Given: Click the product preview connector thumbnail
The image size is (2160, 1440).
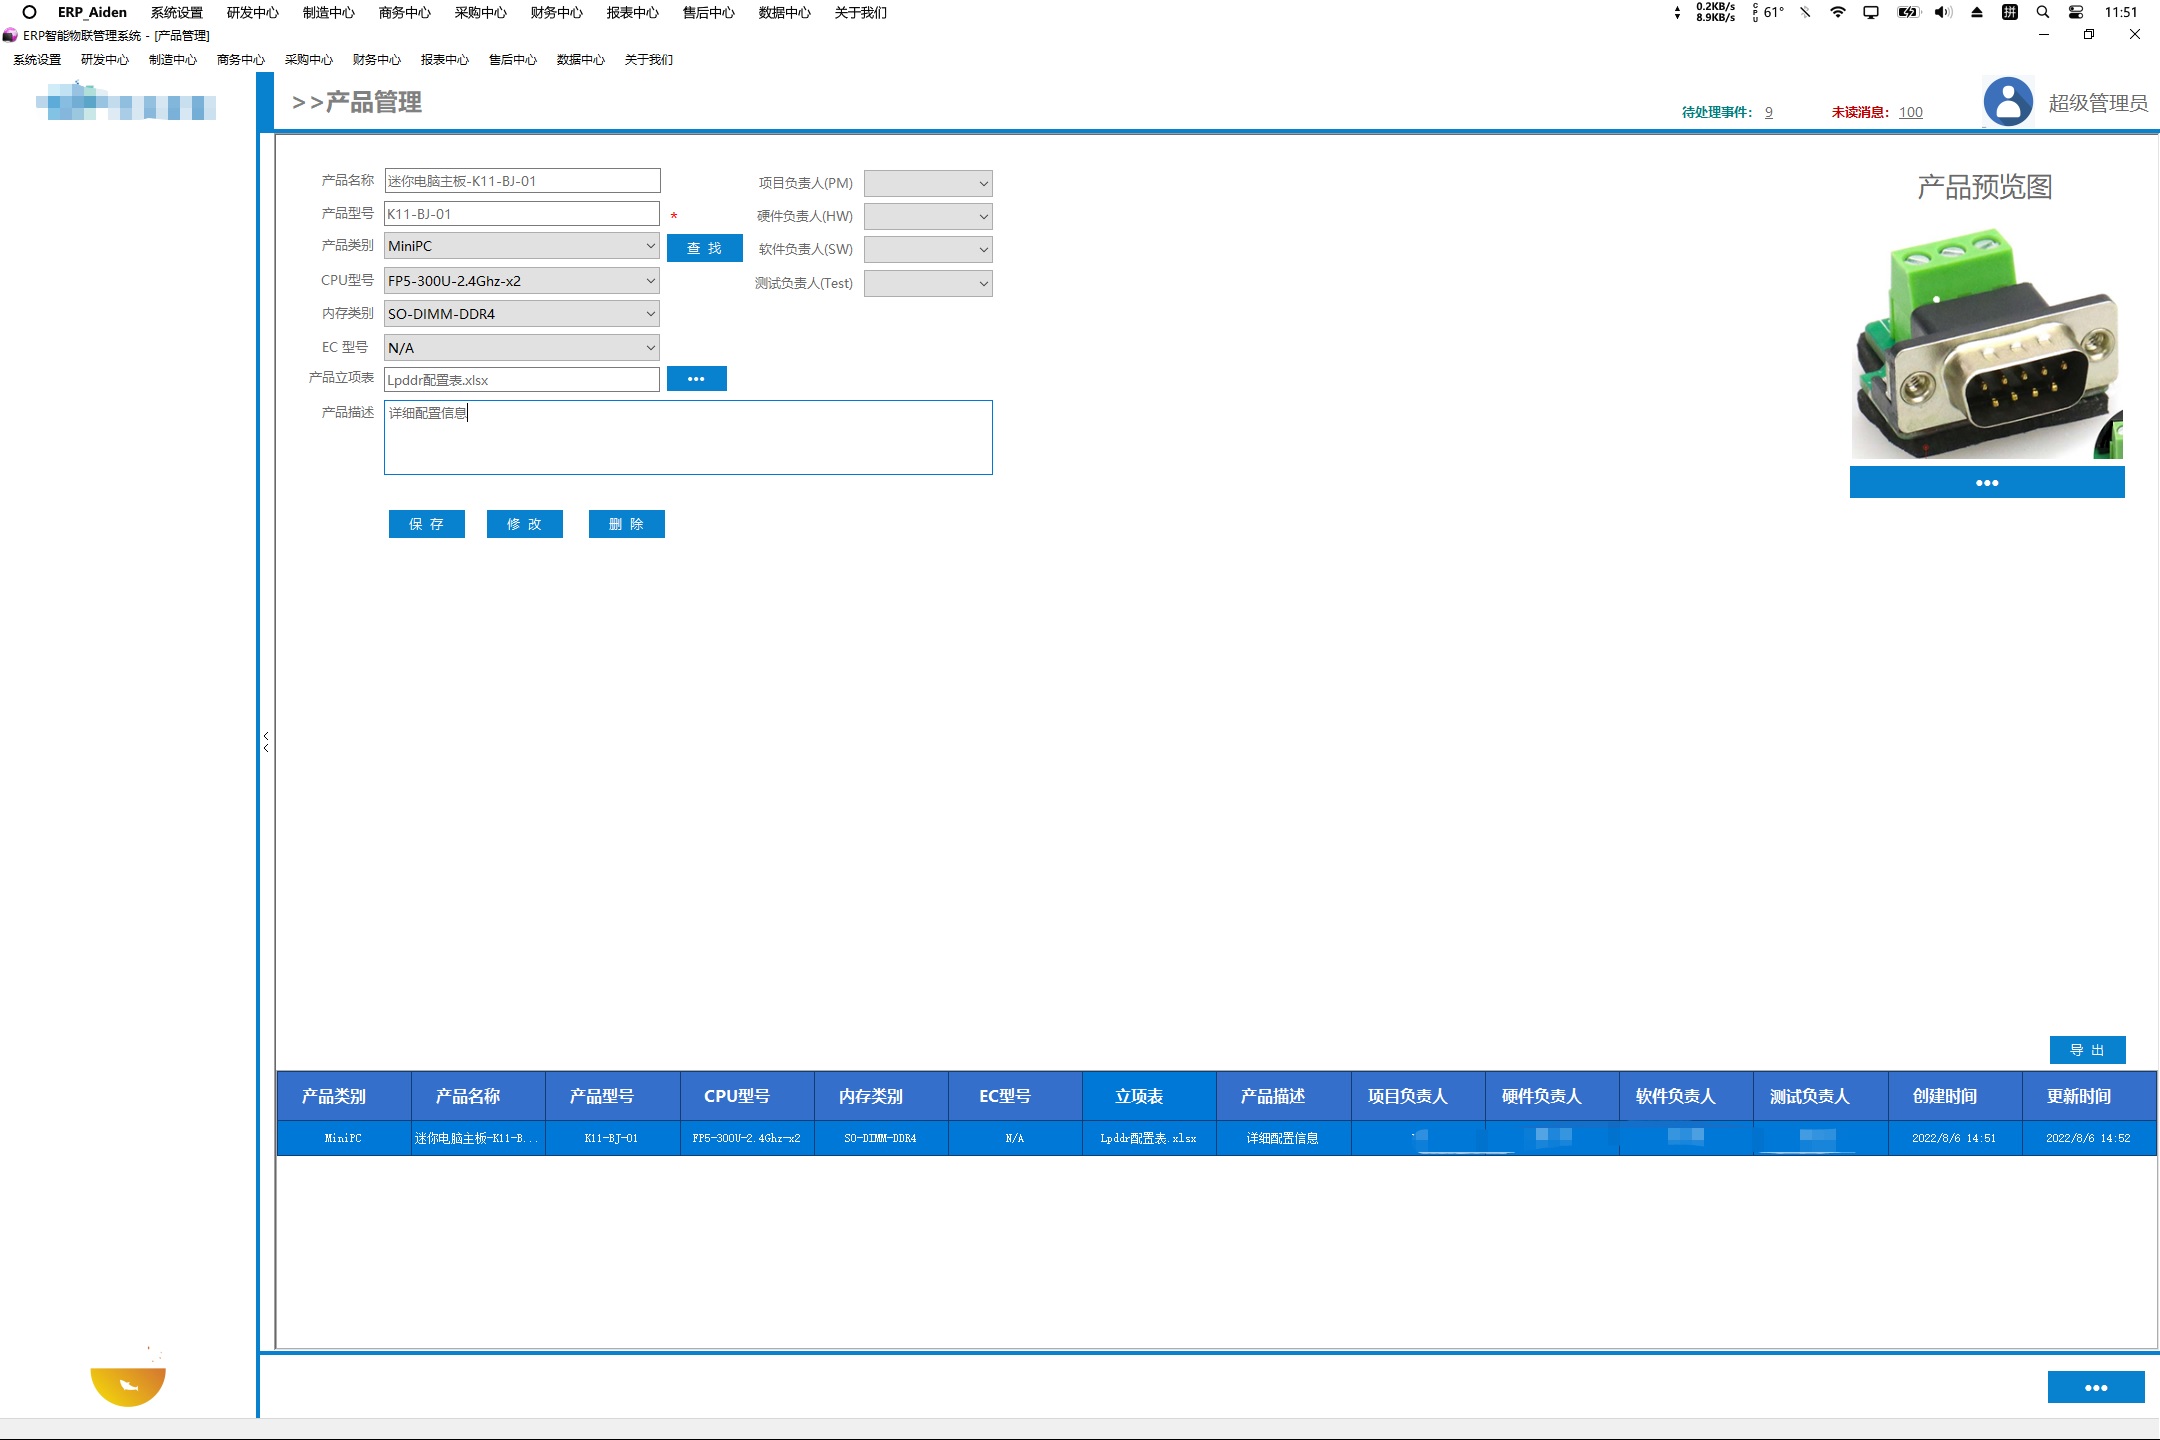Looking at the screenshot, I should pyautogui.click(x=1986, y=345).
